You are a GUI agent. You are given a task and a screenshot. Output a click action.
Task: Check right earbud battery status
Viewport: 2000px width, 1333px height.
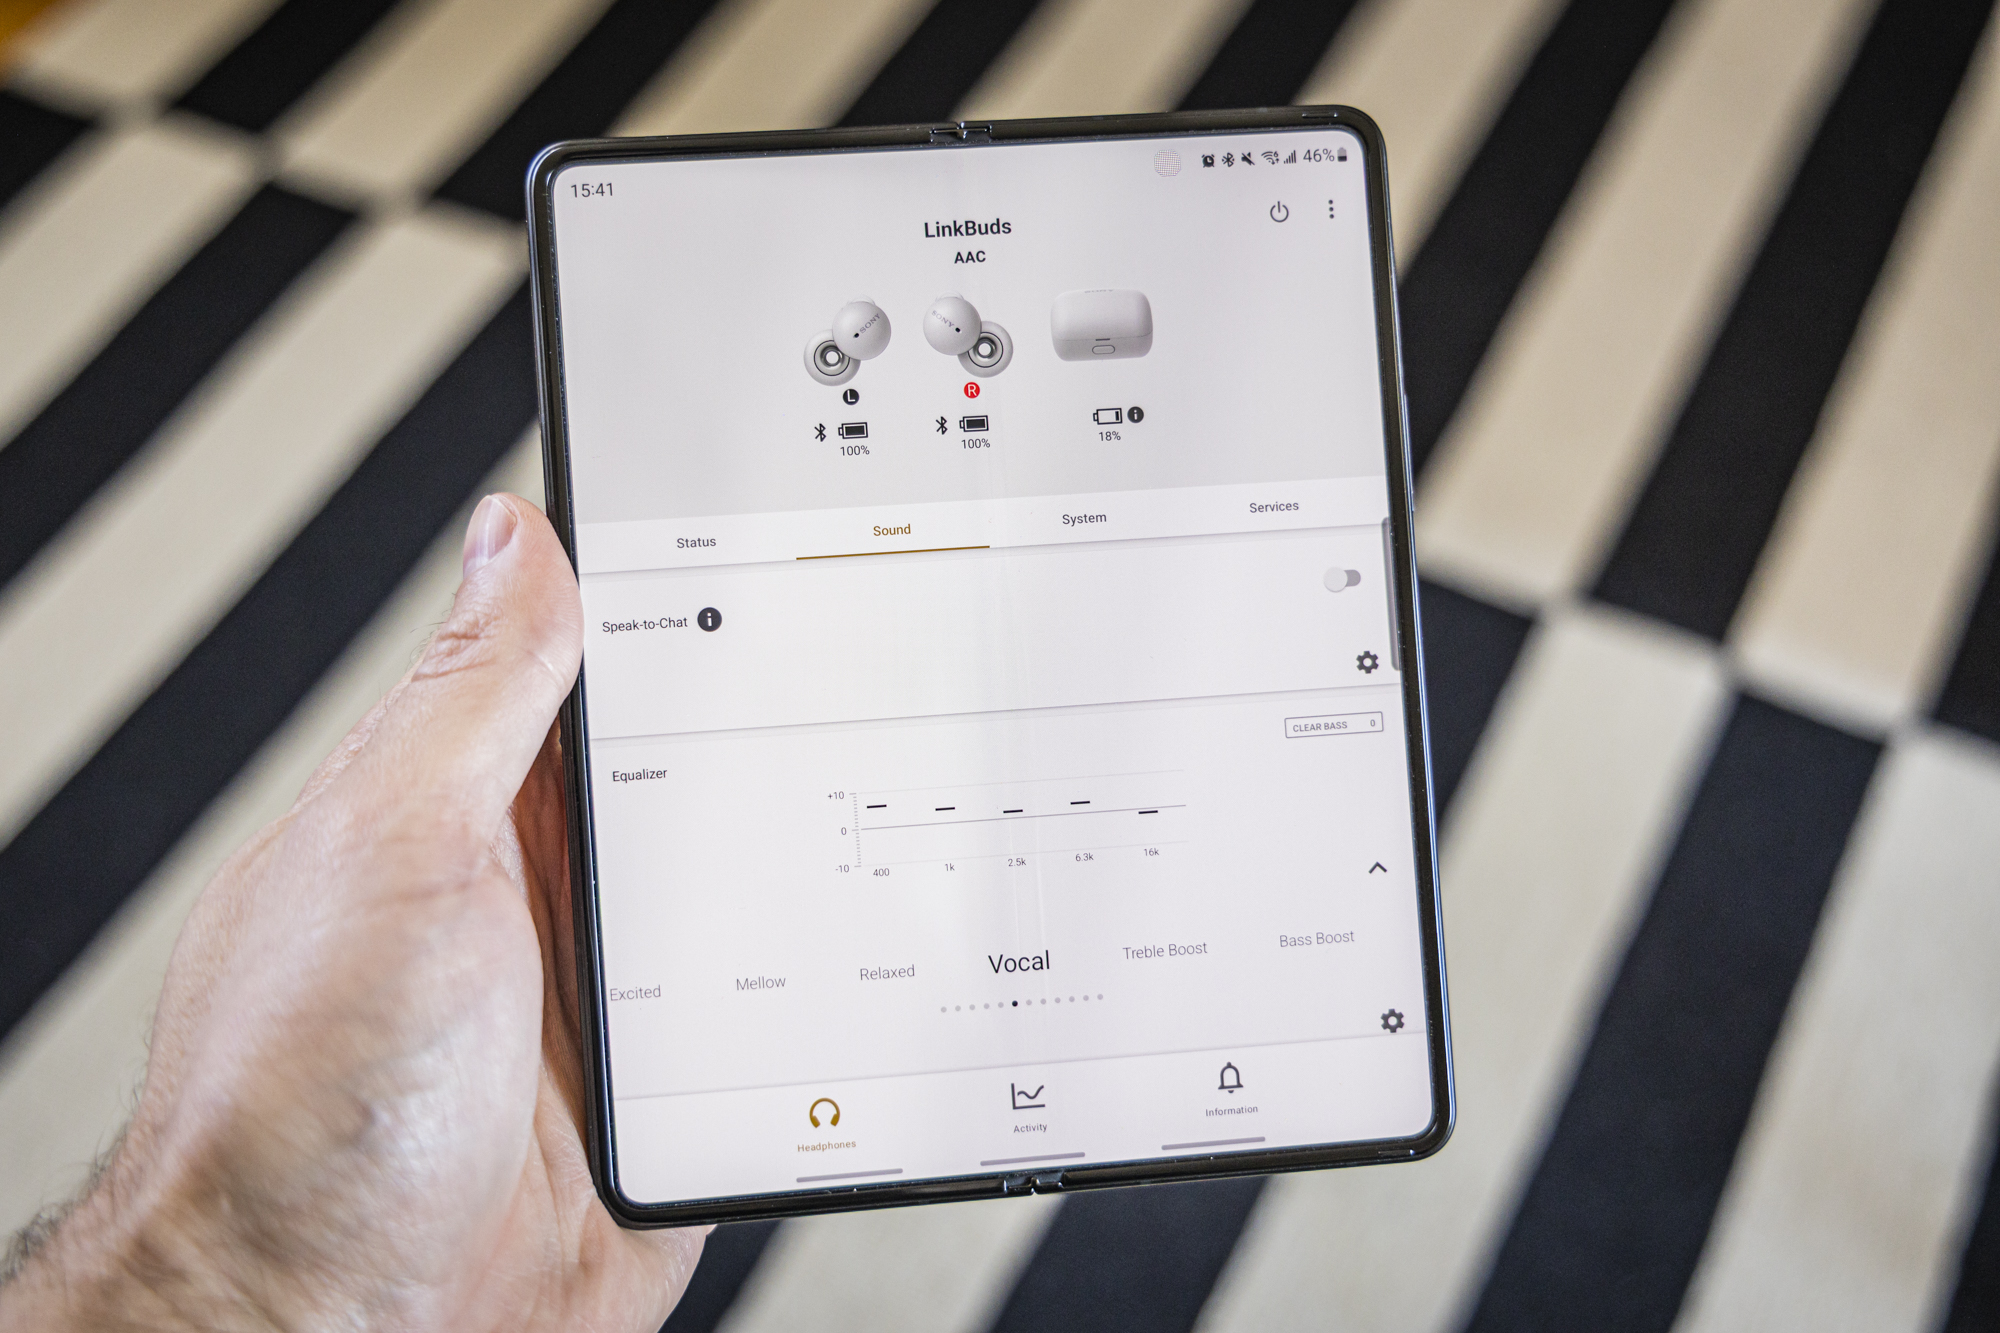click(967, 434)
